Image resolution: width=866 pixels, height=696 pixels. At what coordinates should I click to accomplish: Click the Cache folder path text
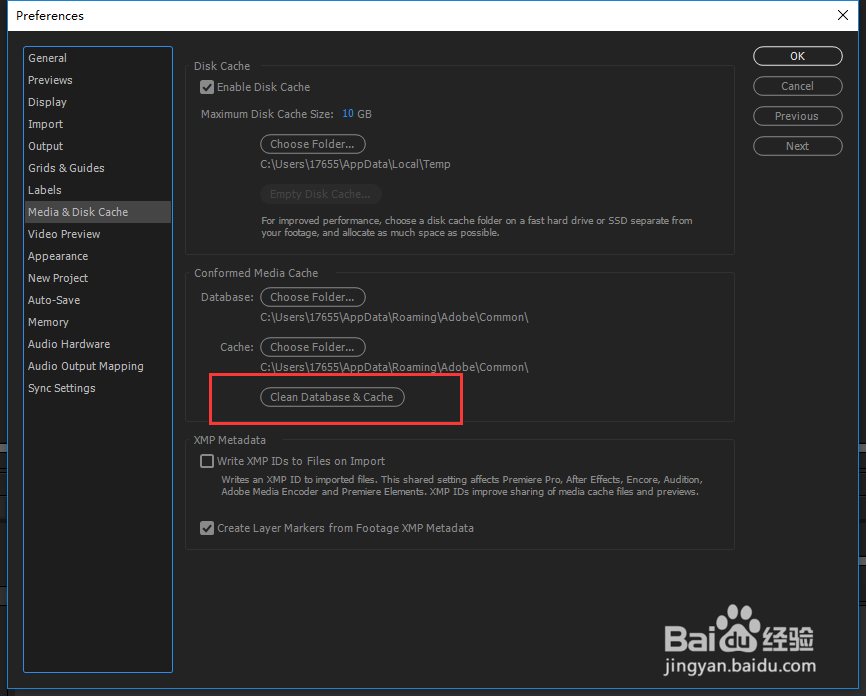click(x=394, y=367)
